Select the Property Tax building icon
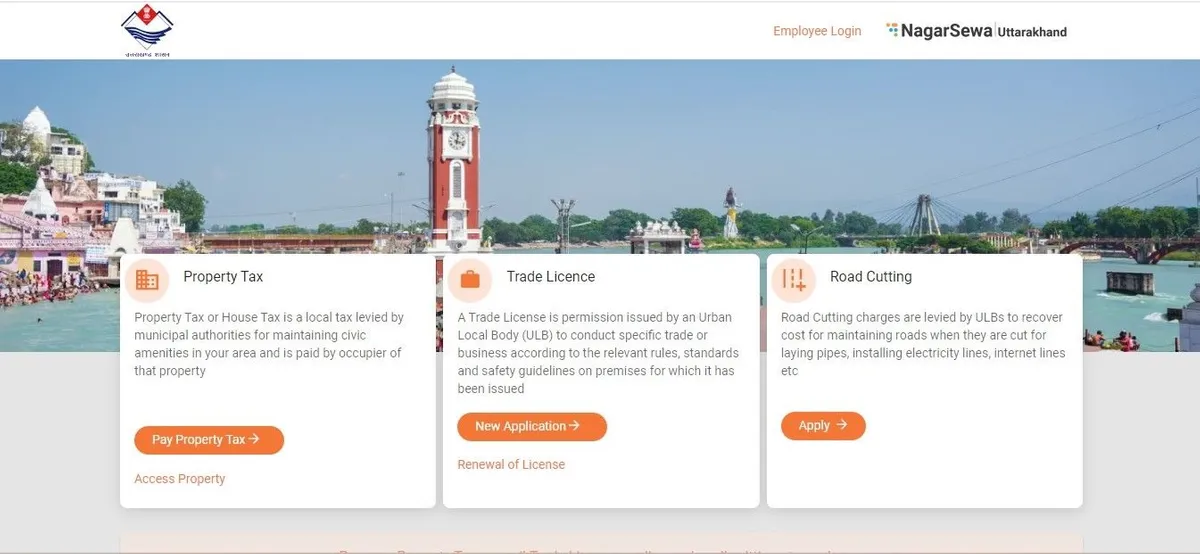 tap(147, 279)
